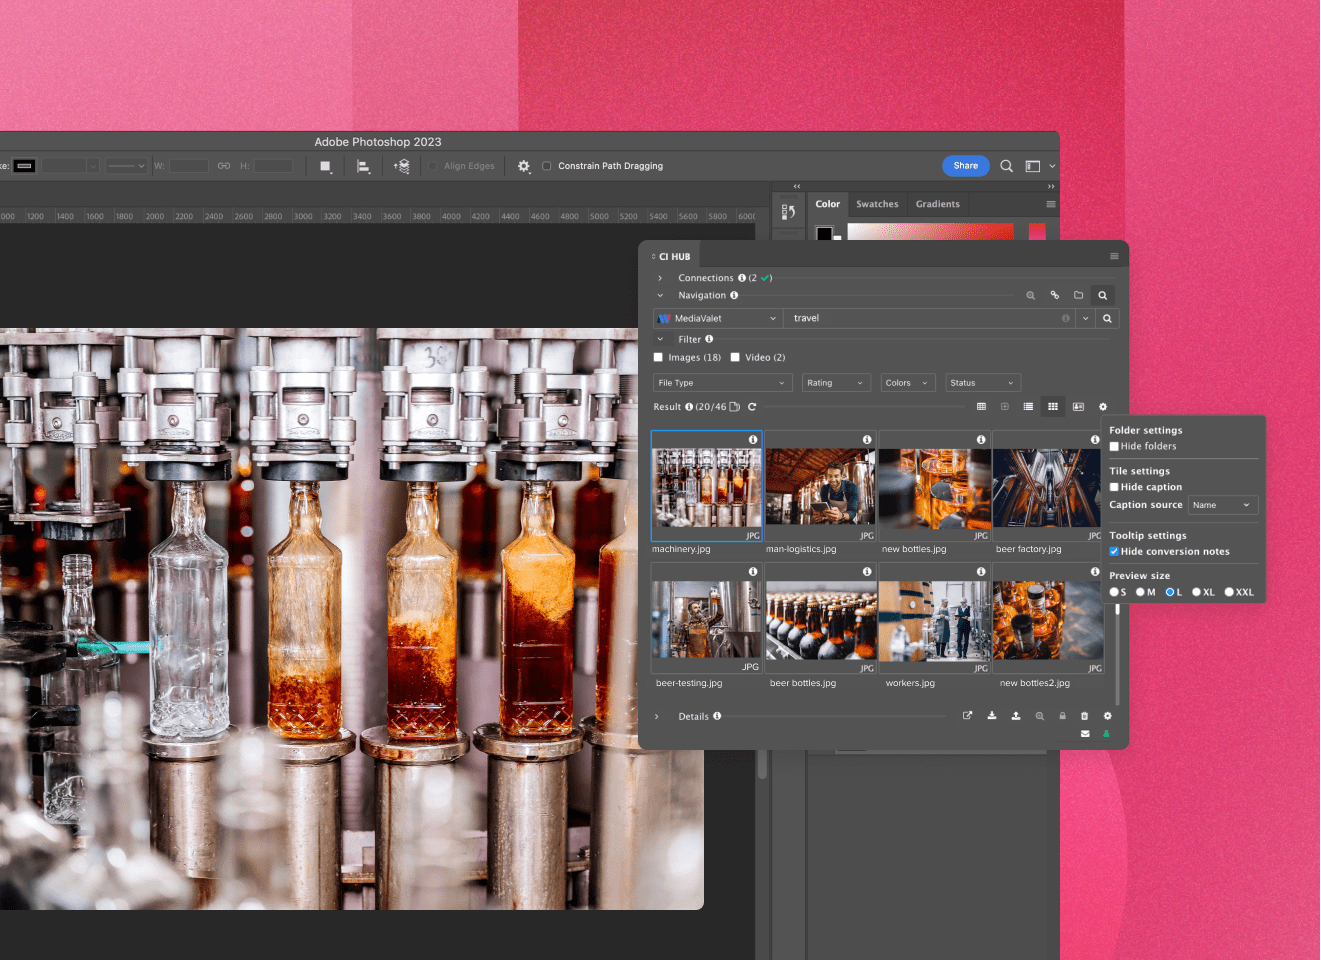Pick a color from the red color ramp
The image size is (1321, 960).
tap(930, 232)
